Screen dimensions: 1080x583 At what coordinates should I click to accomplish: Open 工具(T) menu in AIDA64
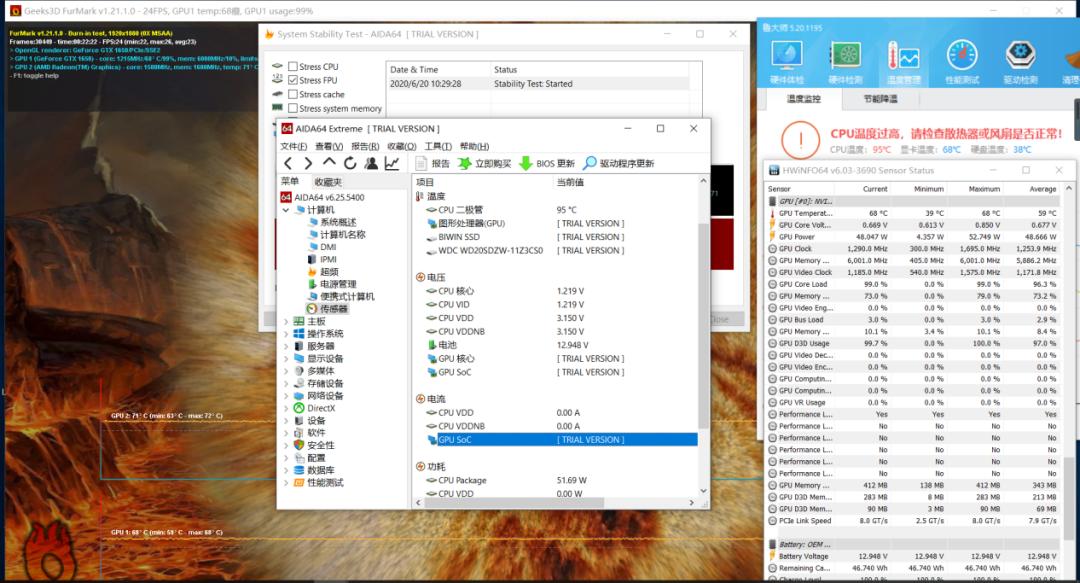pyautogui.click(x=438, y=146)
